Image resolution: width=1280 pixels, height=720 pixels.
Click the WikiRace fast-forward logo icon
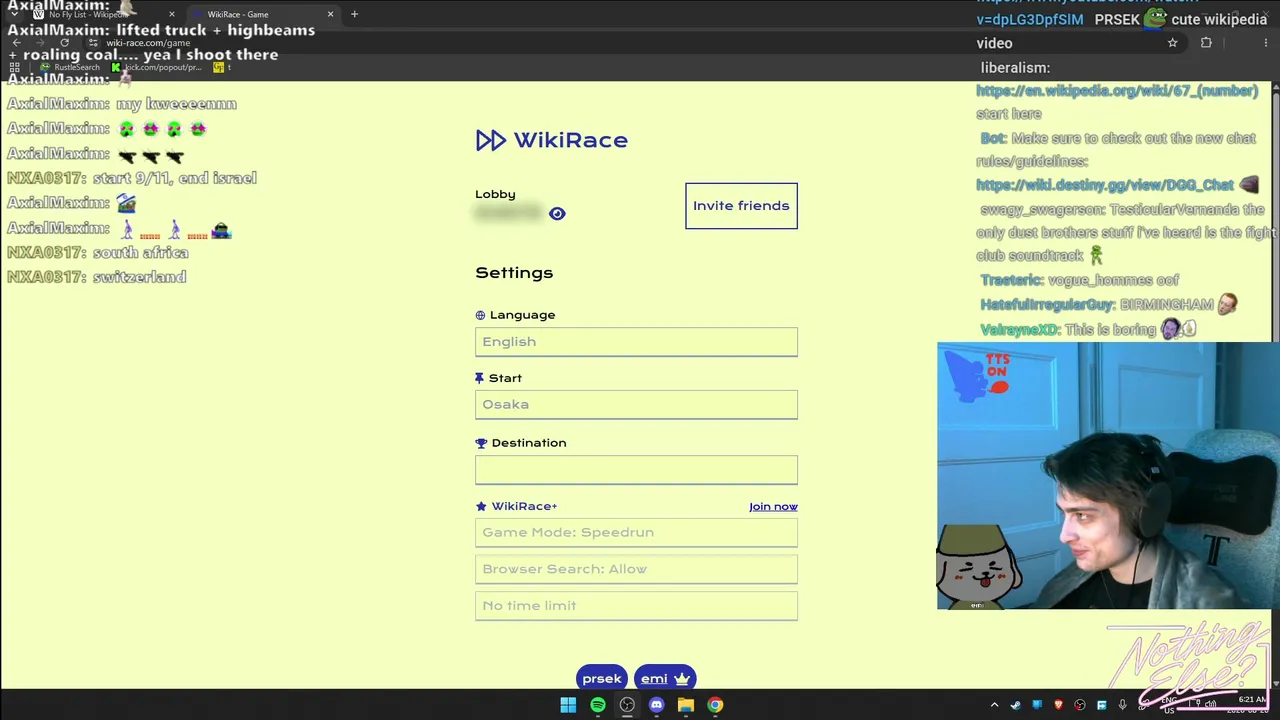pos(490,140)
